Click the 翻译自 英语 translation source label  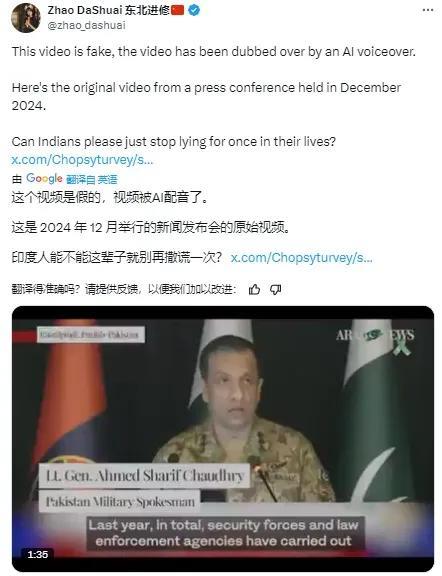pos(92,179)
